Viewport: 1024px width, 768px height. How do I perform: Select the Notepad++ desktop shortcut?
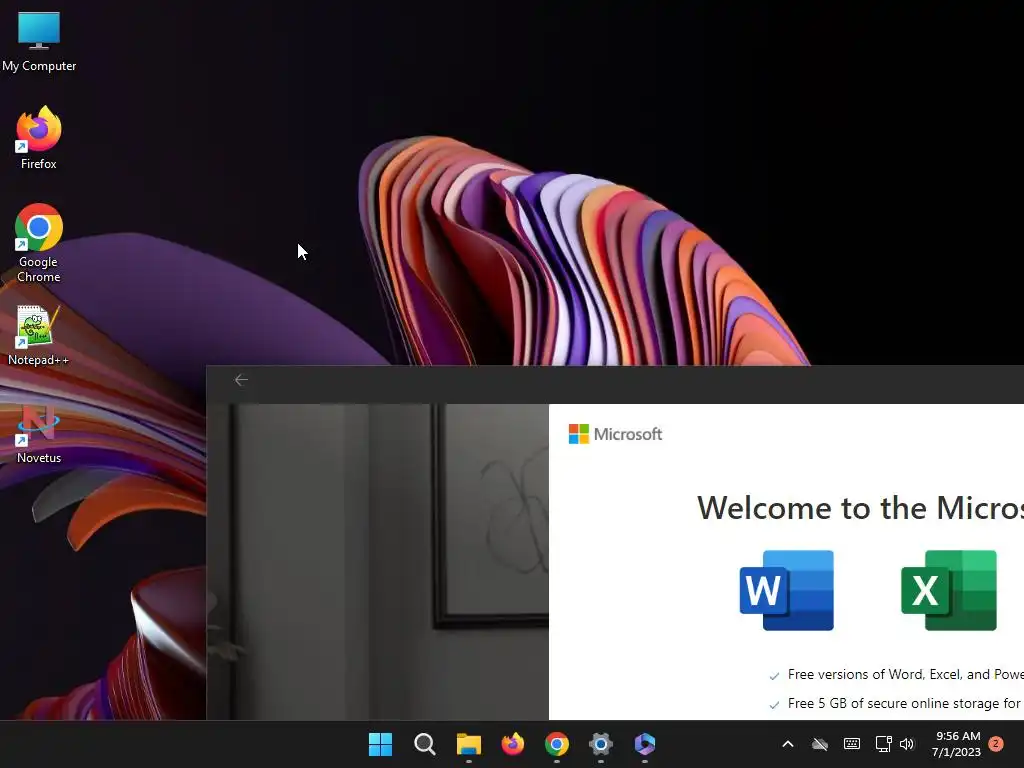[39, 335]
